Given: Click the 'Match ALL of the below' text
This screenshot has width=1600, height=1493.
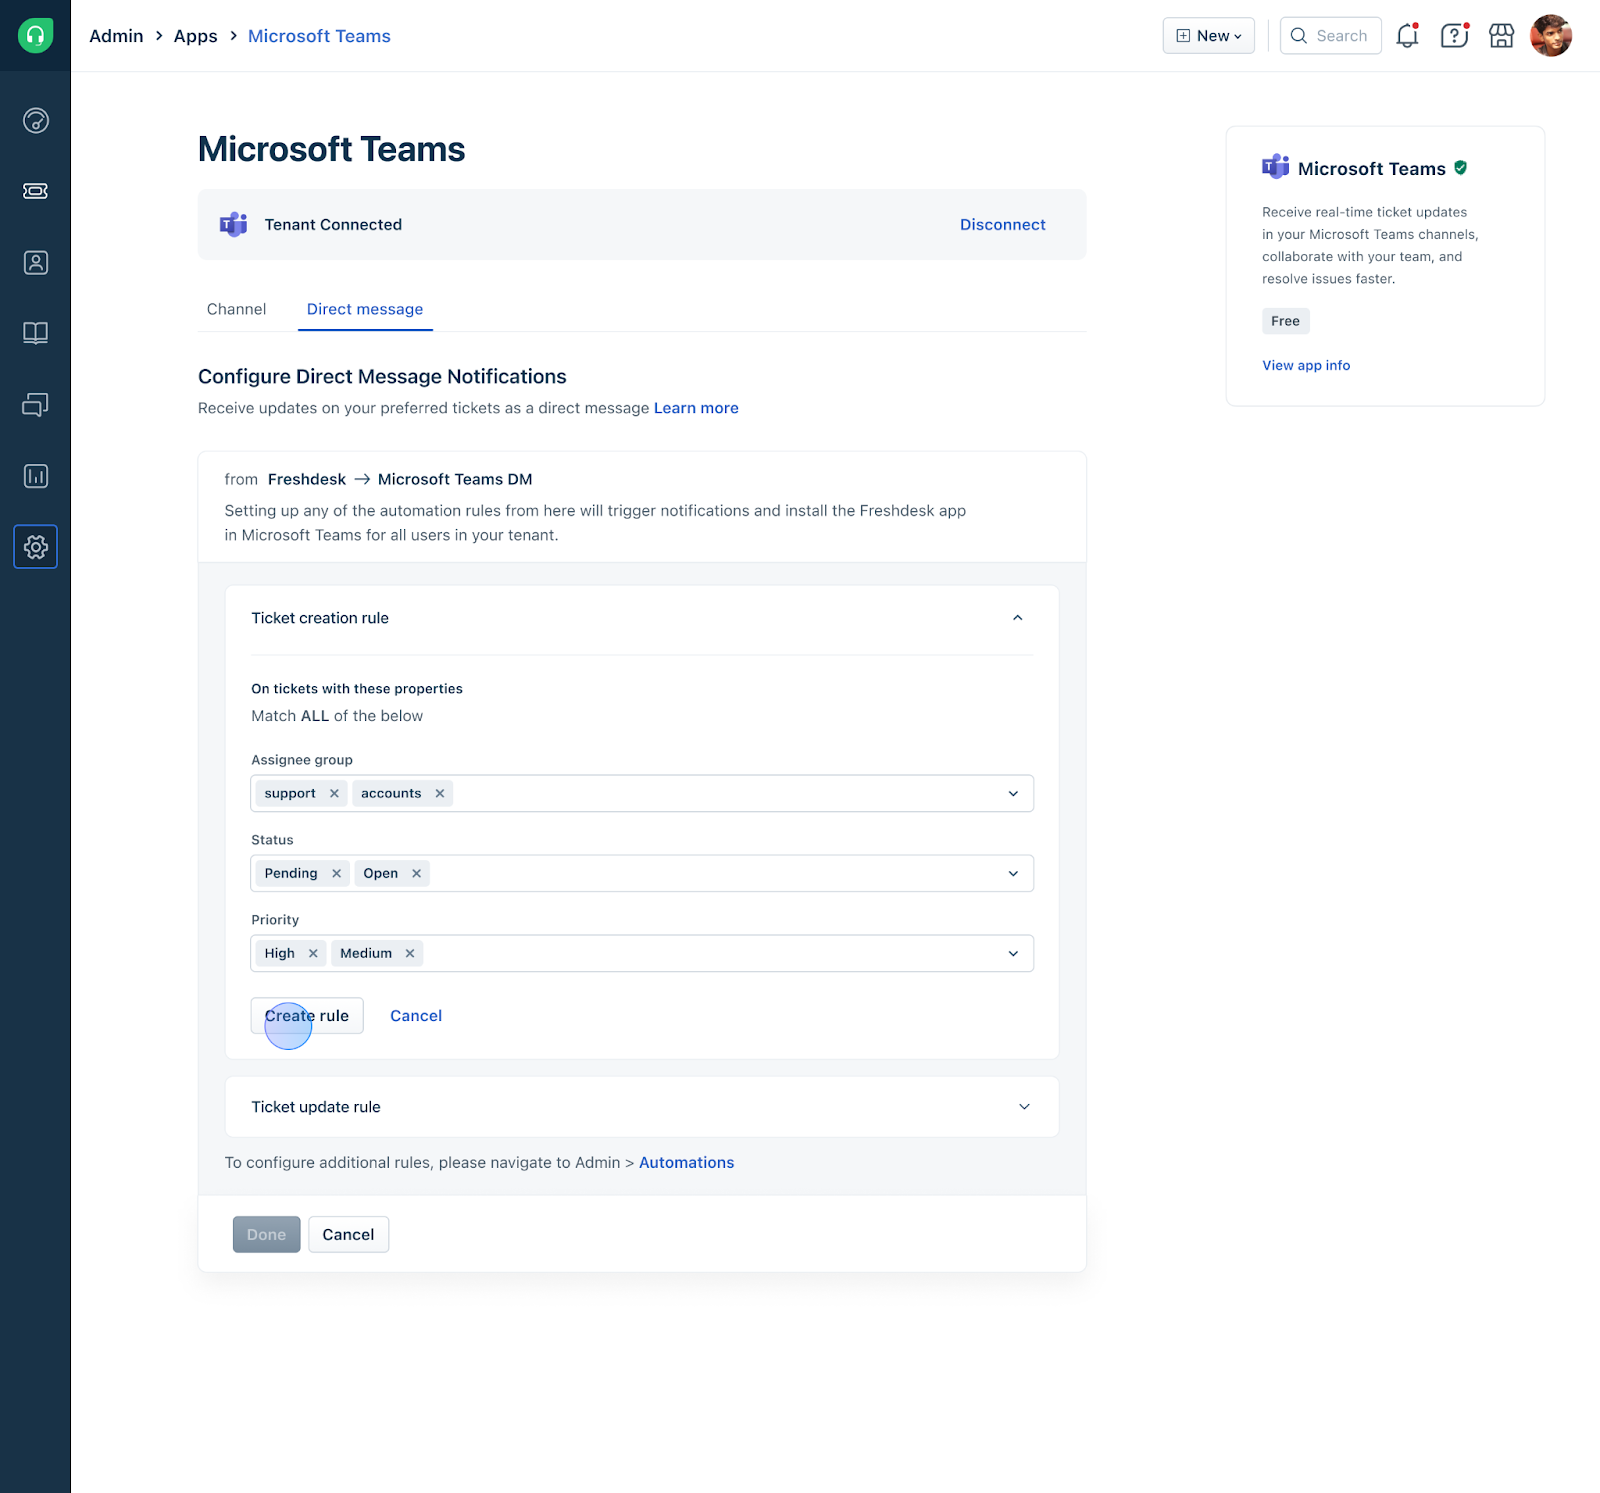Looking at the screenshot, I should 337,716.
